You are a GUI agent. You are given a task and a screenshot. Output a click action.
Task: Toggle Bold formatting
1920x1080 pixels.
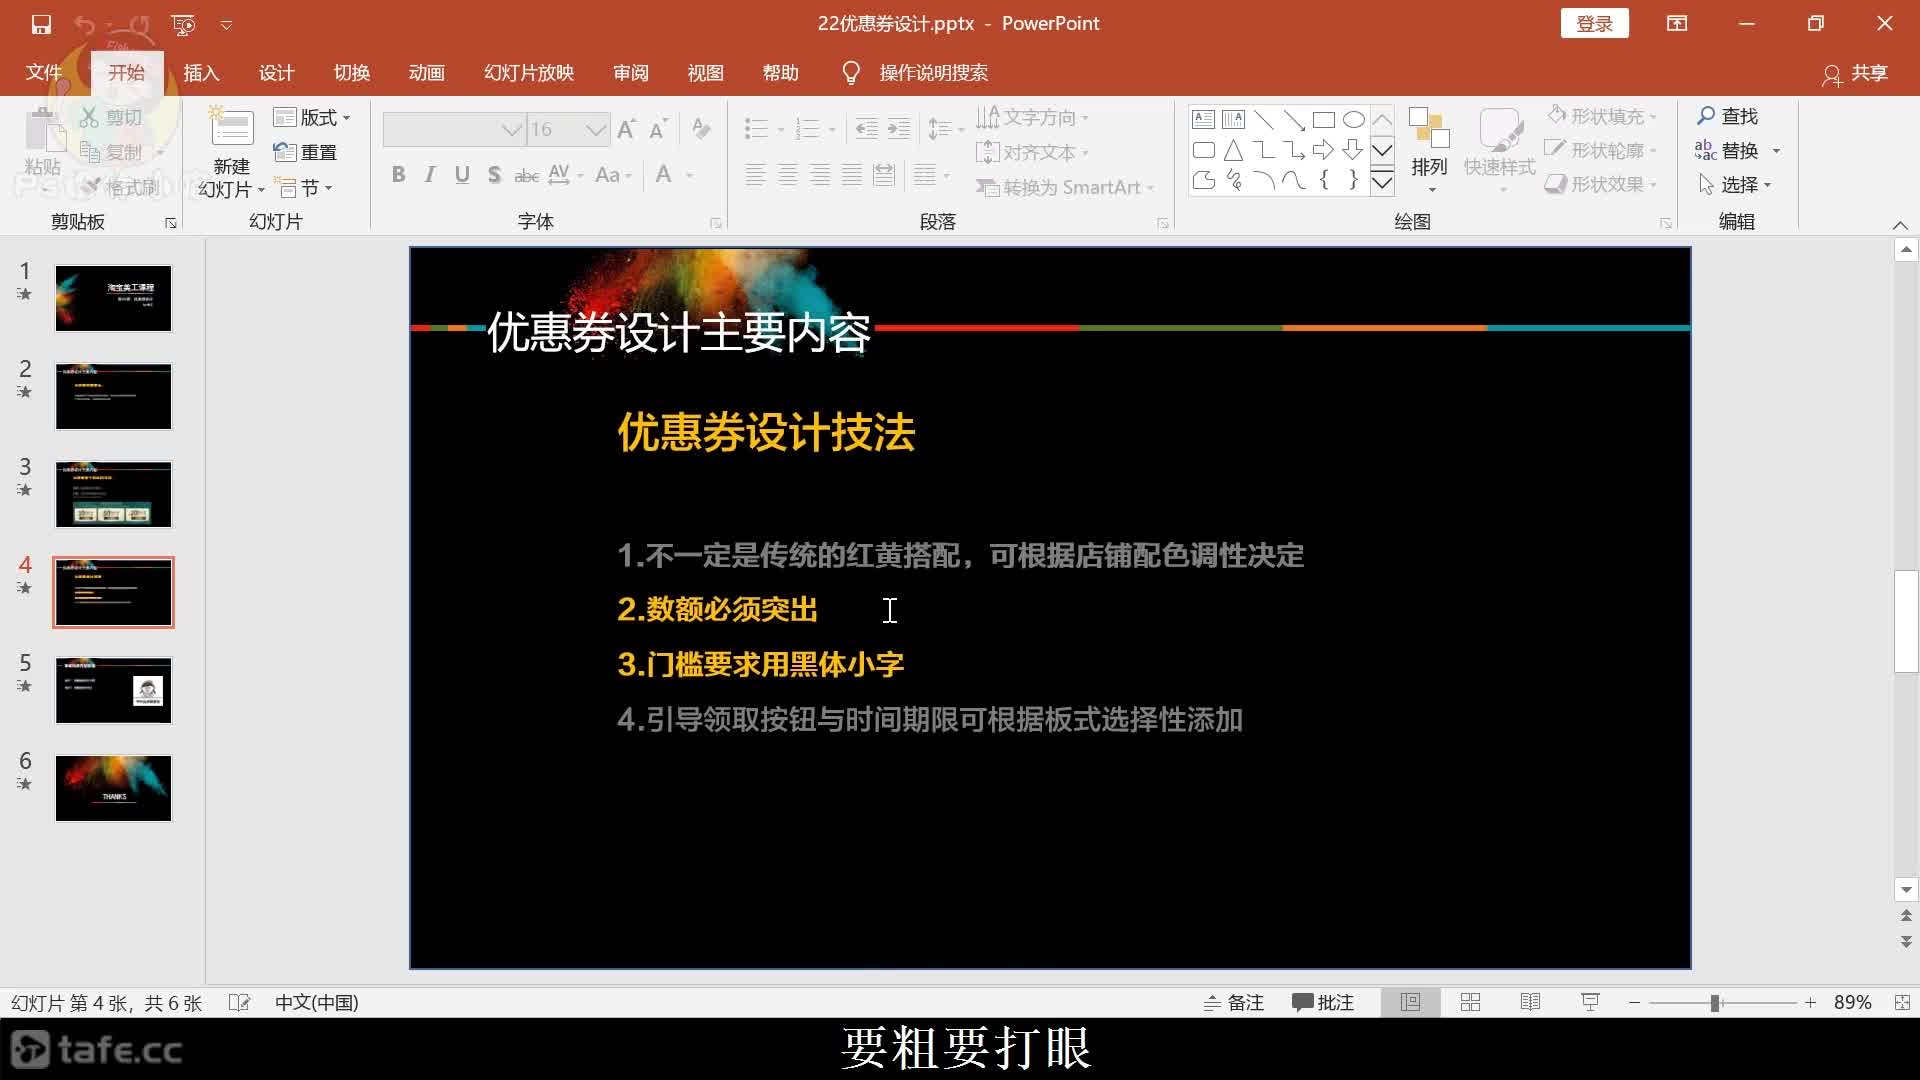[398, 175]
